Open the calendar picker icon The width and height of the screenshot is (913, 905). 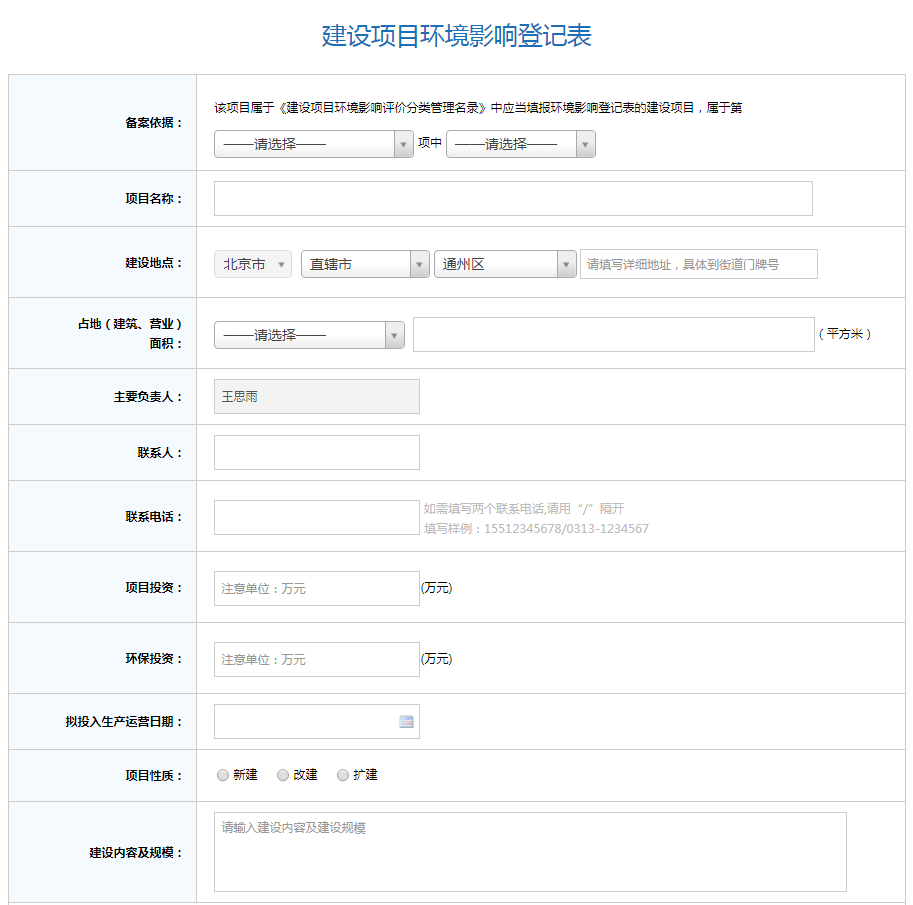coord(406,722)
